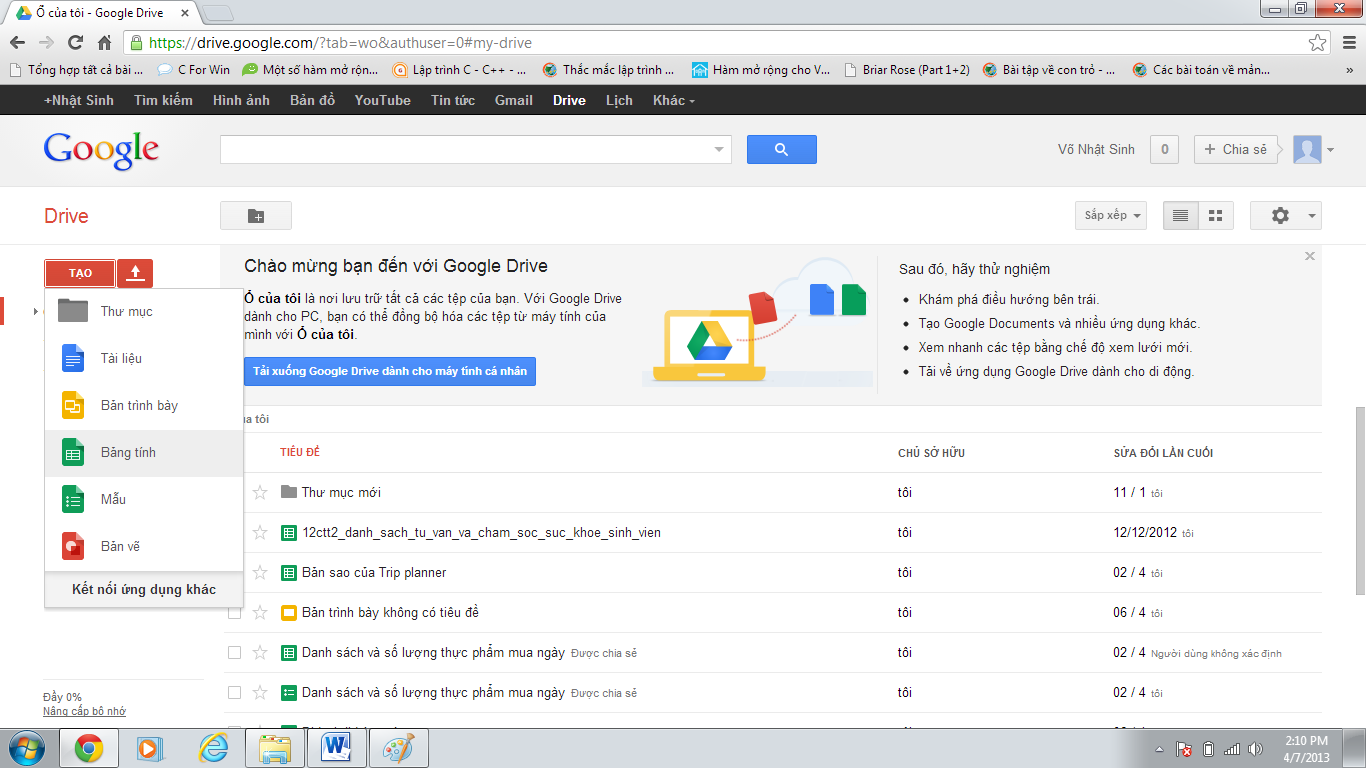Switch to grid view layout
Viewport: 1366px width, 768px height.
1216,215
